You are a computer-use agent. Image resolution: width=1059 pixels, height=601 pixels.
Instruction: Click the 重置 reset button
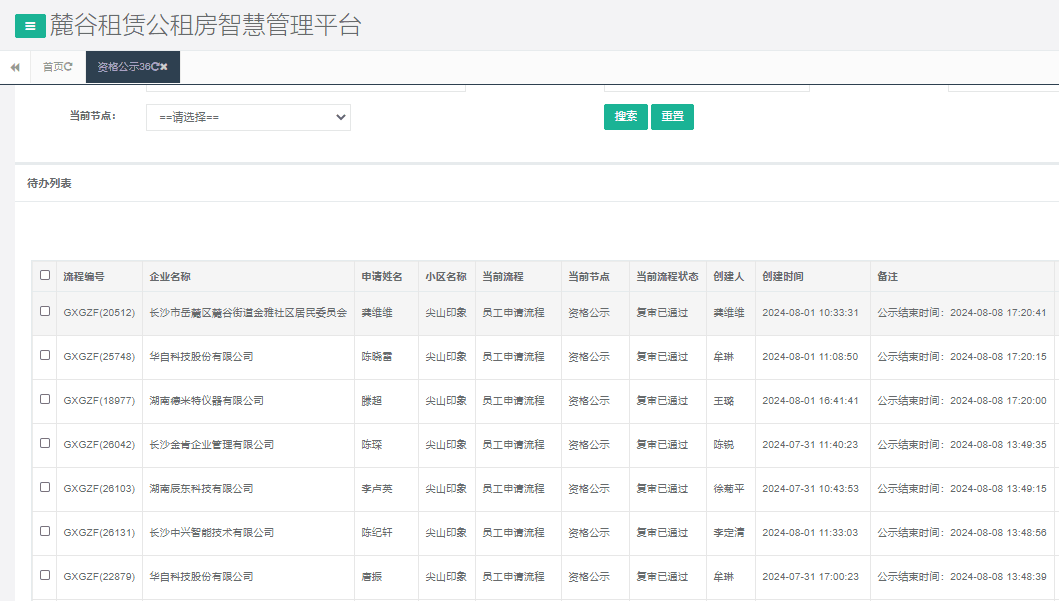click(x=672, y=116)
